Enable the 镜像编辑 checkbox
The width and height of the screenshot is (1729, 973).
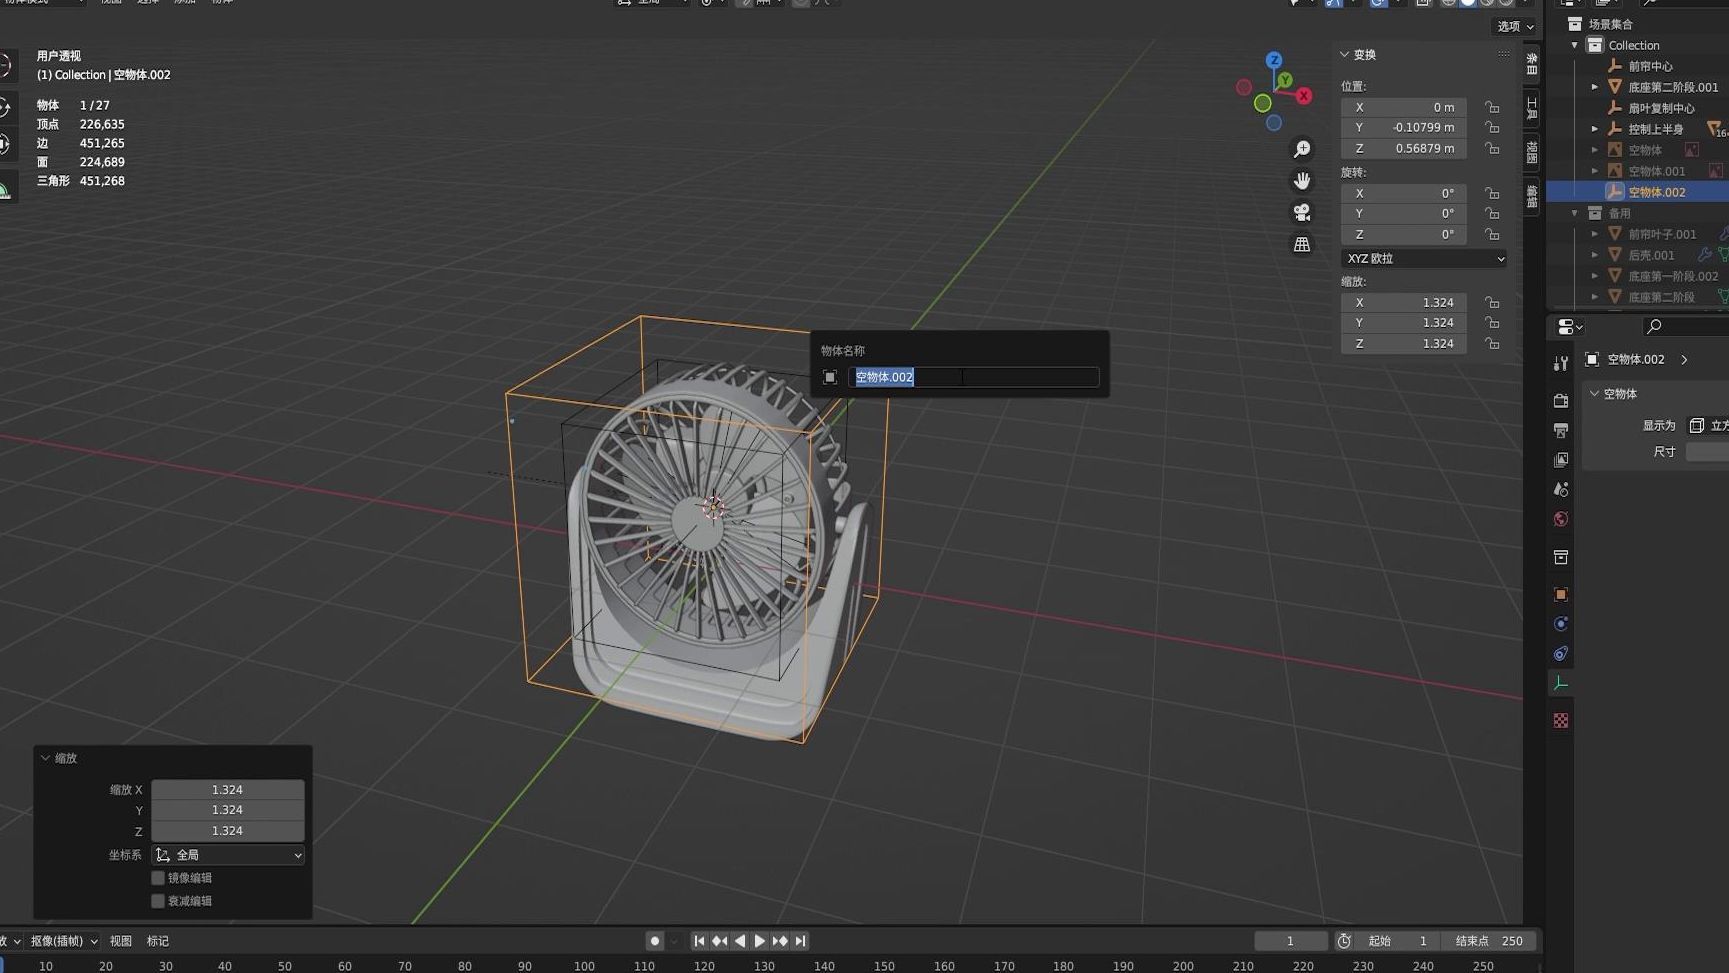point(158,877)
